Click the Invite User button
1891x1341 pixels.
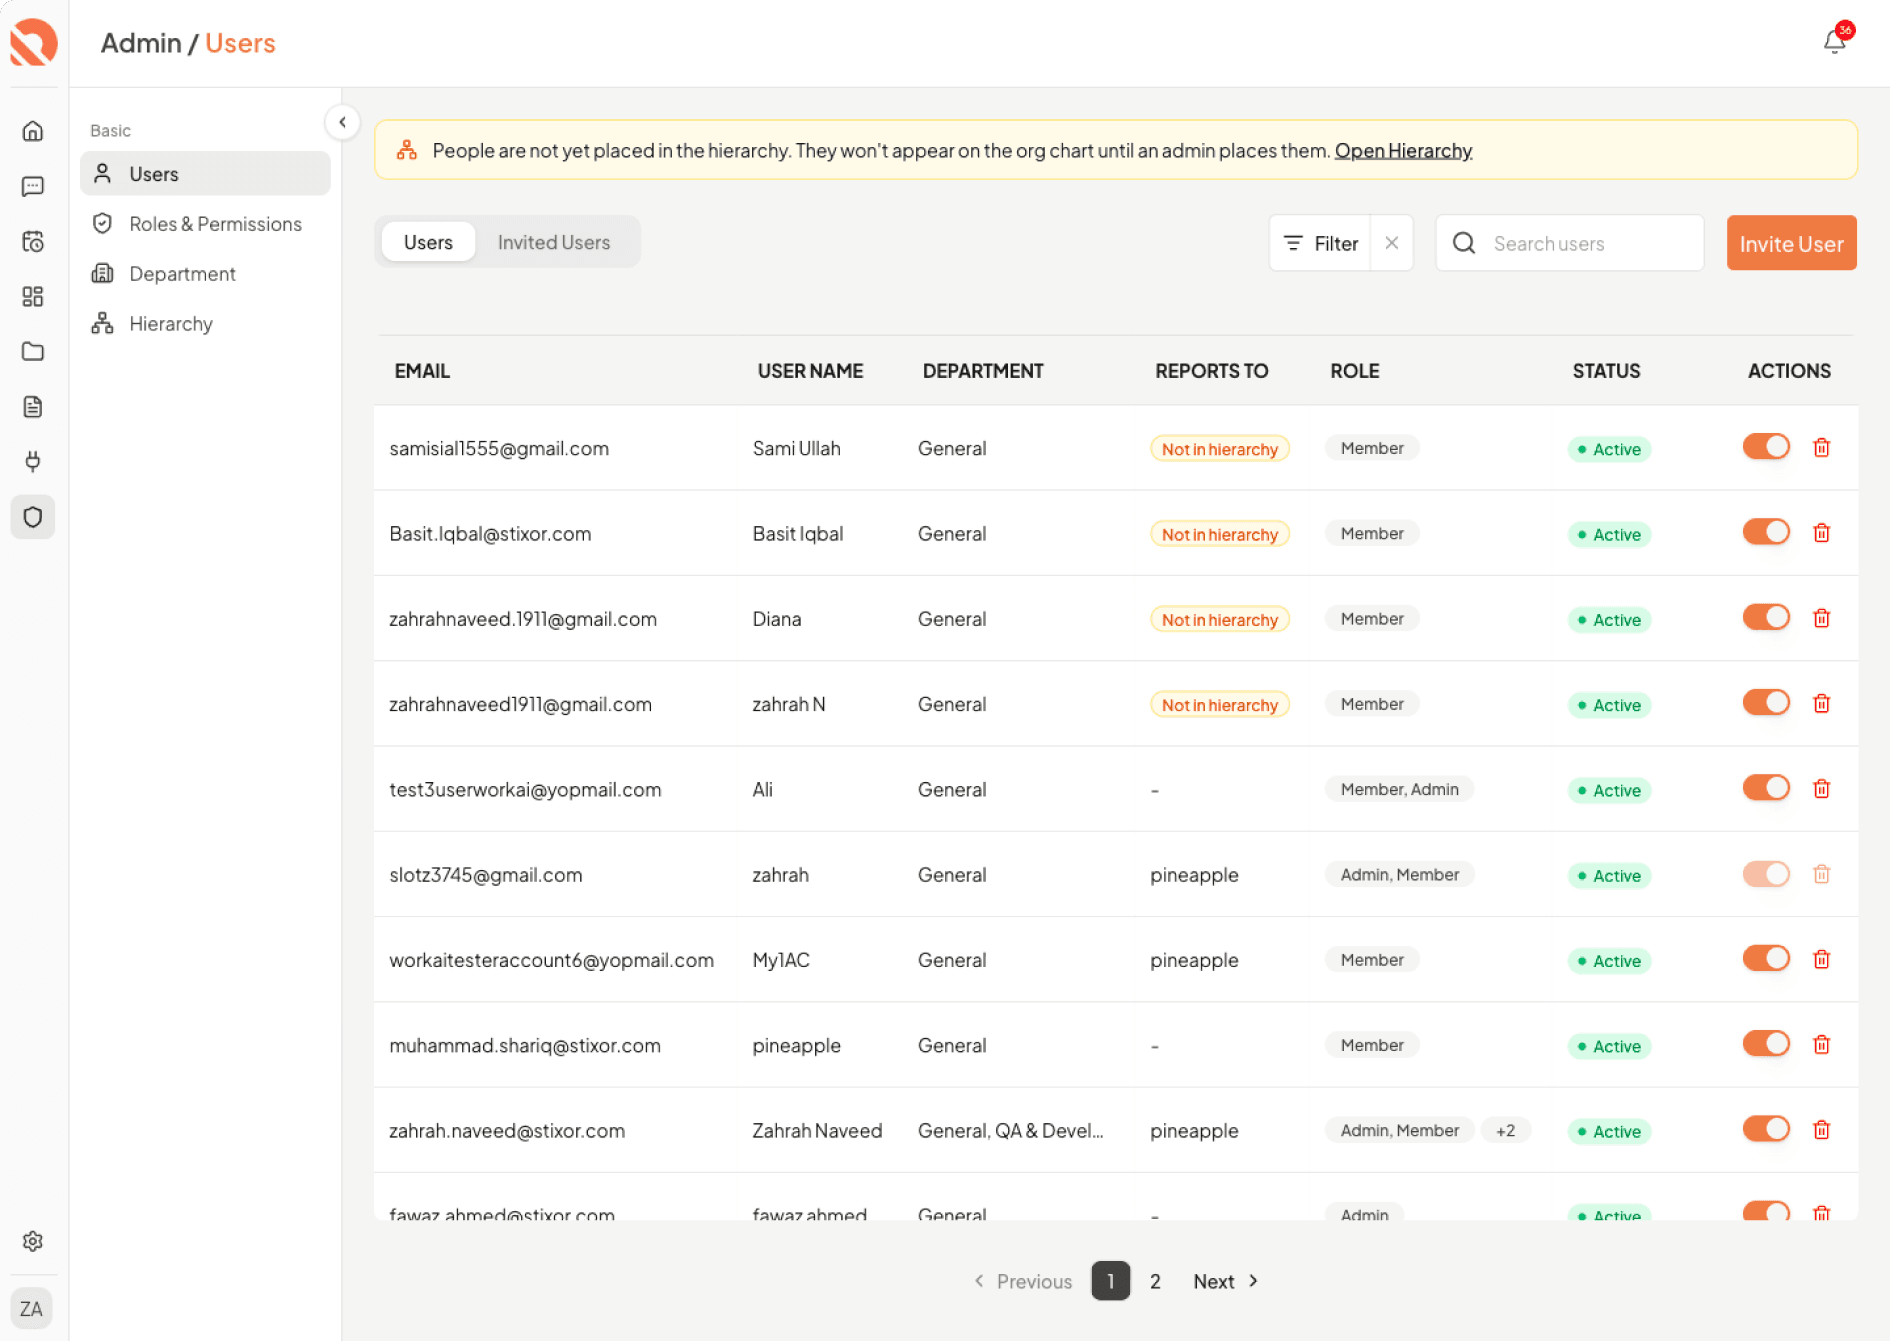click(x=1791, y=243)
